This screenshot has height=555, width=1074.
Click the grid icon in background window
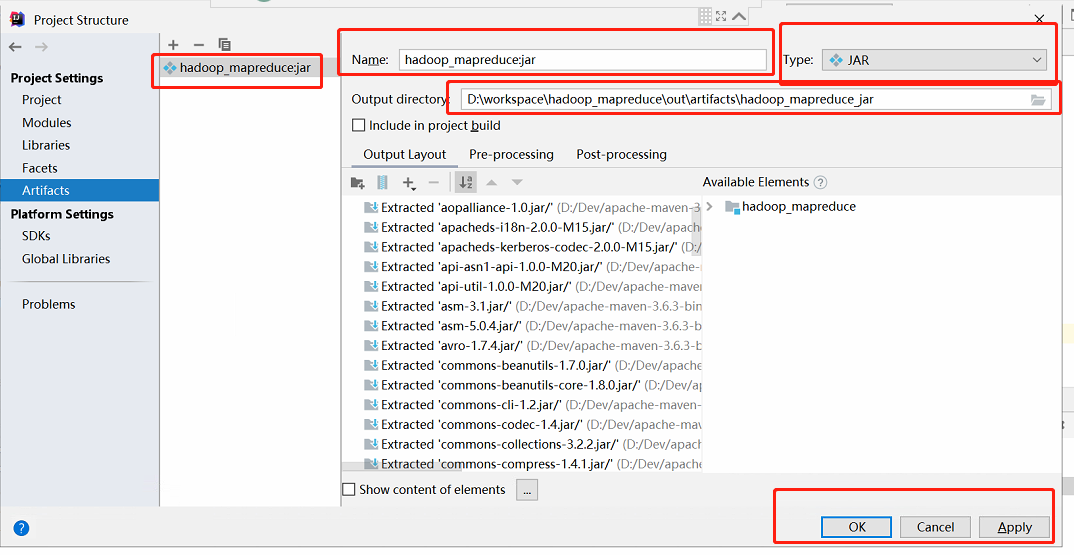click(x=705, y=16)
